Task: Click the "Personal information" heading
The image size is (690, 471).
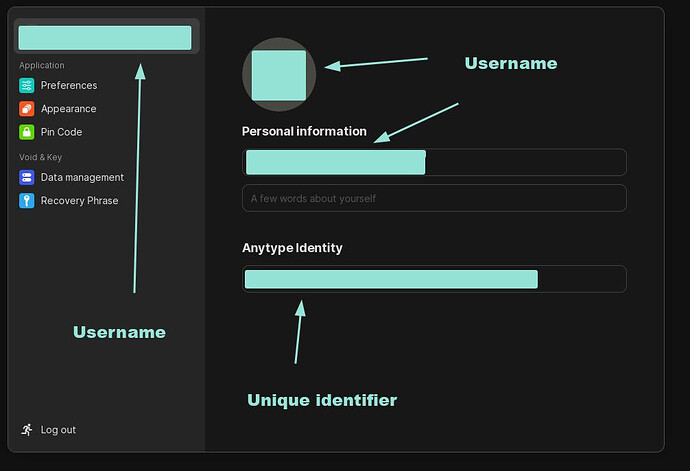Action: click(x=304, y=132)
